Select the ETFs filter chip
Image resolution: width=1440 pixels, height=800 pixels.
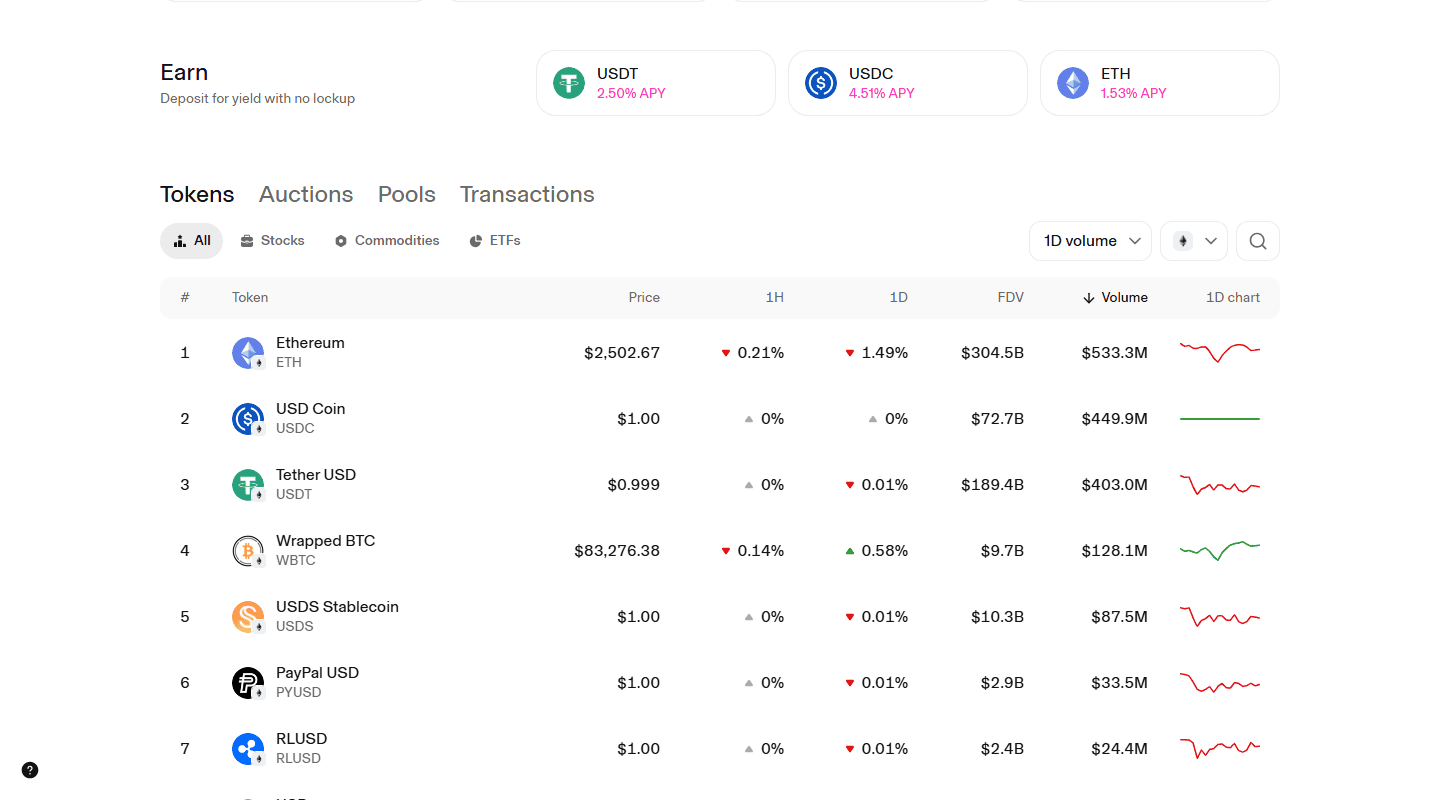pyautogui.click(x=495, y=241)
